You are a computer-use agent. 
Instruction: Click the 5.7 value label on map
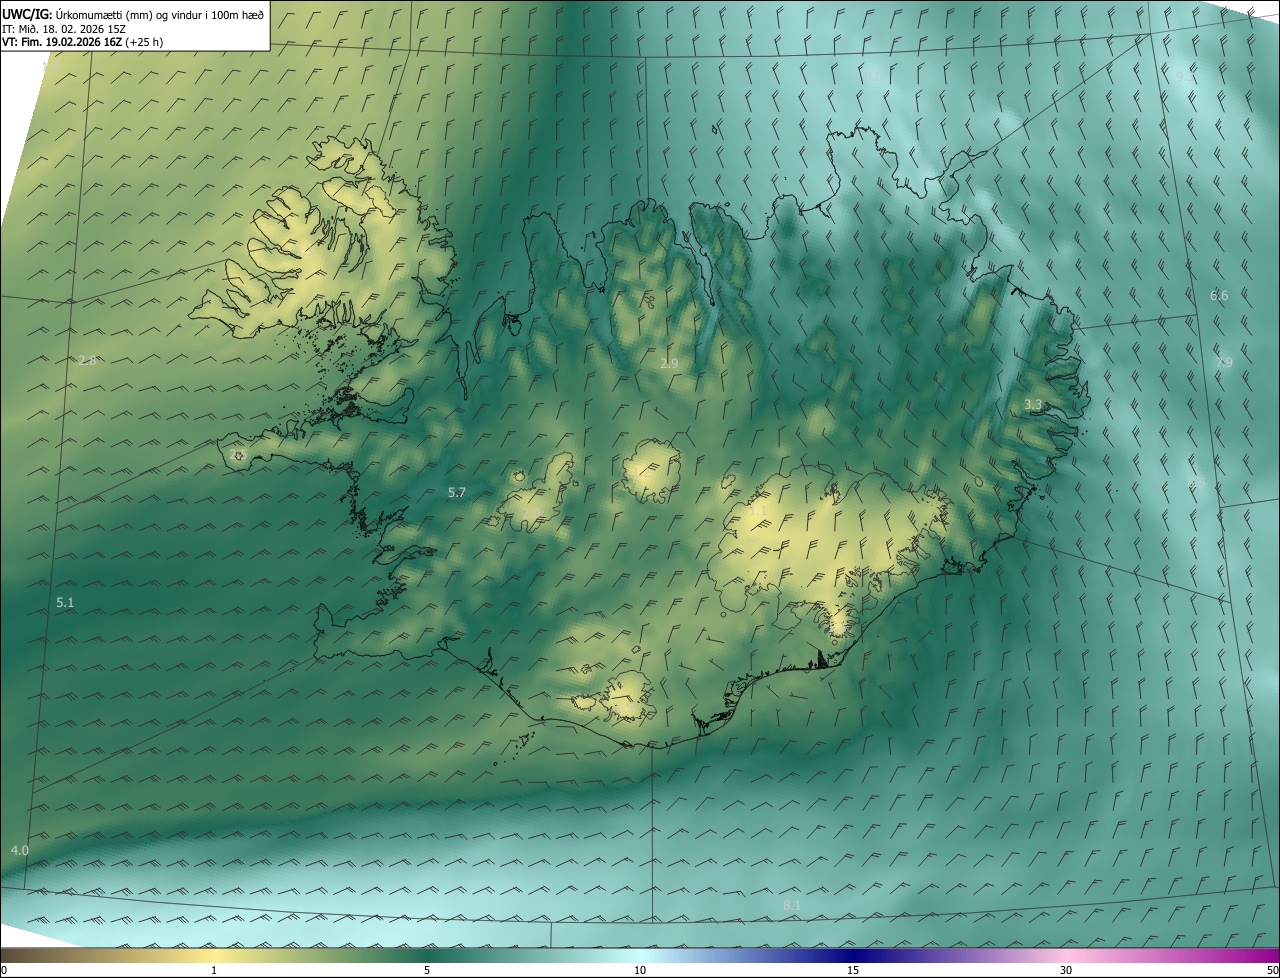(x=457, y=492)
